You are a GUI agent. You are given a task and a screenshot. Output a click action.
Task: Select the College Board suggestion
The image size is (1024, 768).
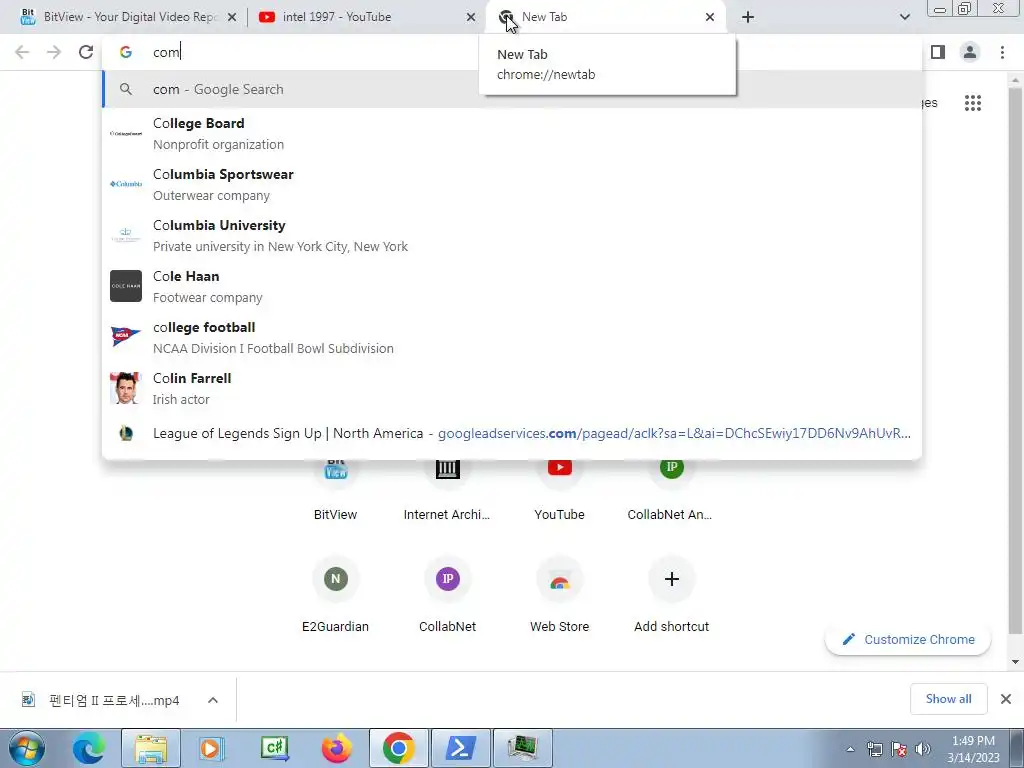pyautogui.click(x=512, y=133)
